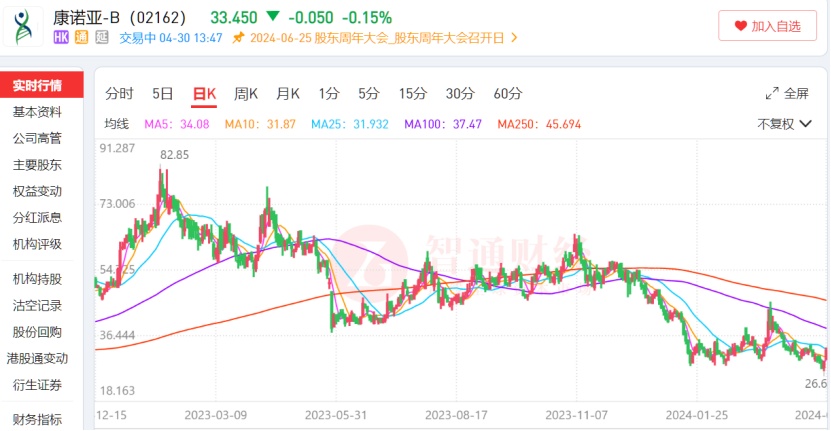Click the fullscreen expand arrows icon
Viewport: 831px width, 431px height.
[x=772, y=94]
